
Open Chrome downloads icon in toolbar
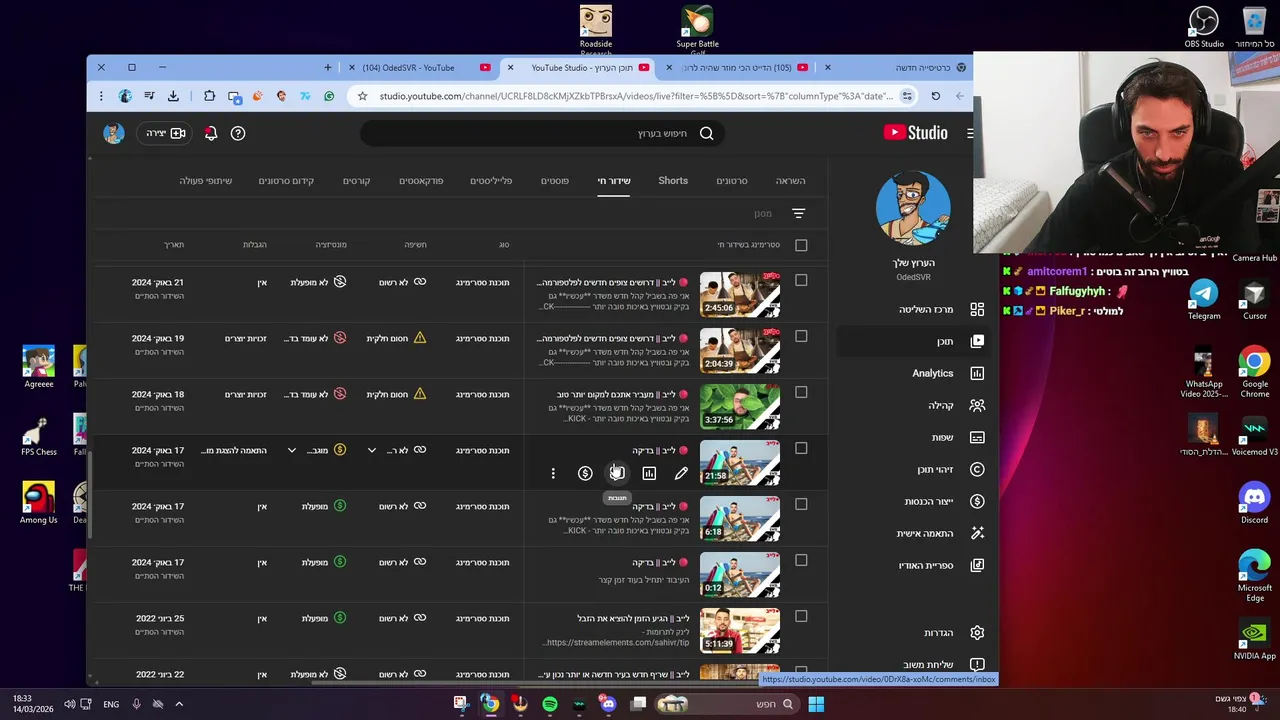click(173, 96)
